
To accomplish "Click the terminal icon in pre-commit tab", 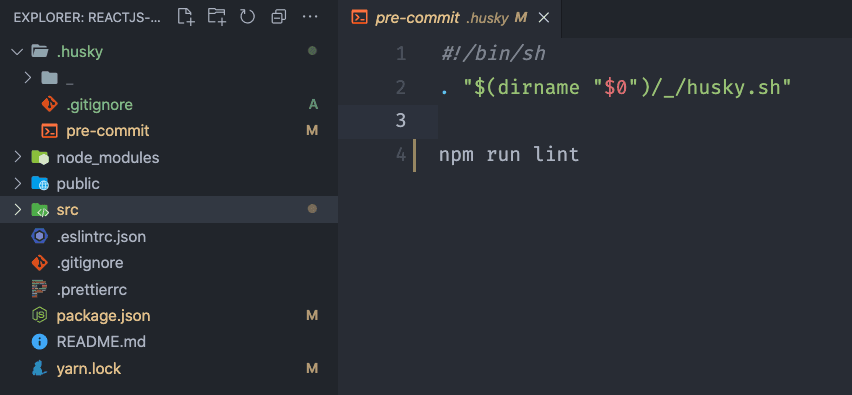I will (359, 17).
